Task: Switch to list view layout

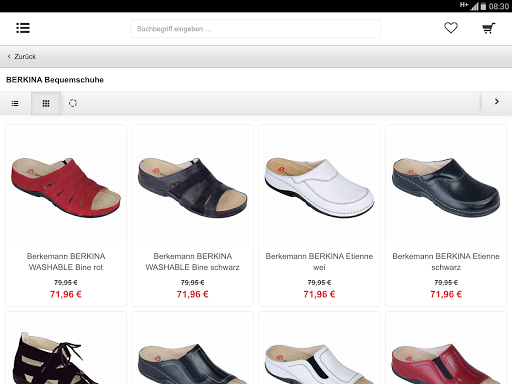Action: [15, 103]
